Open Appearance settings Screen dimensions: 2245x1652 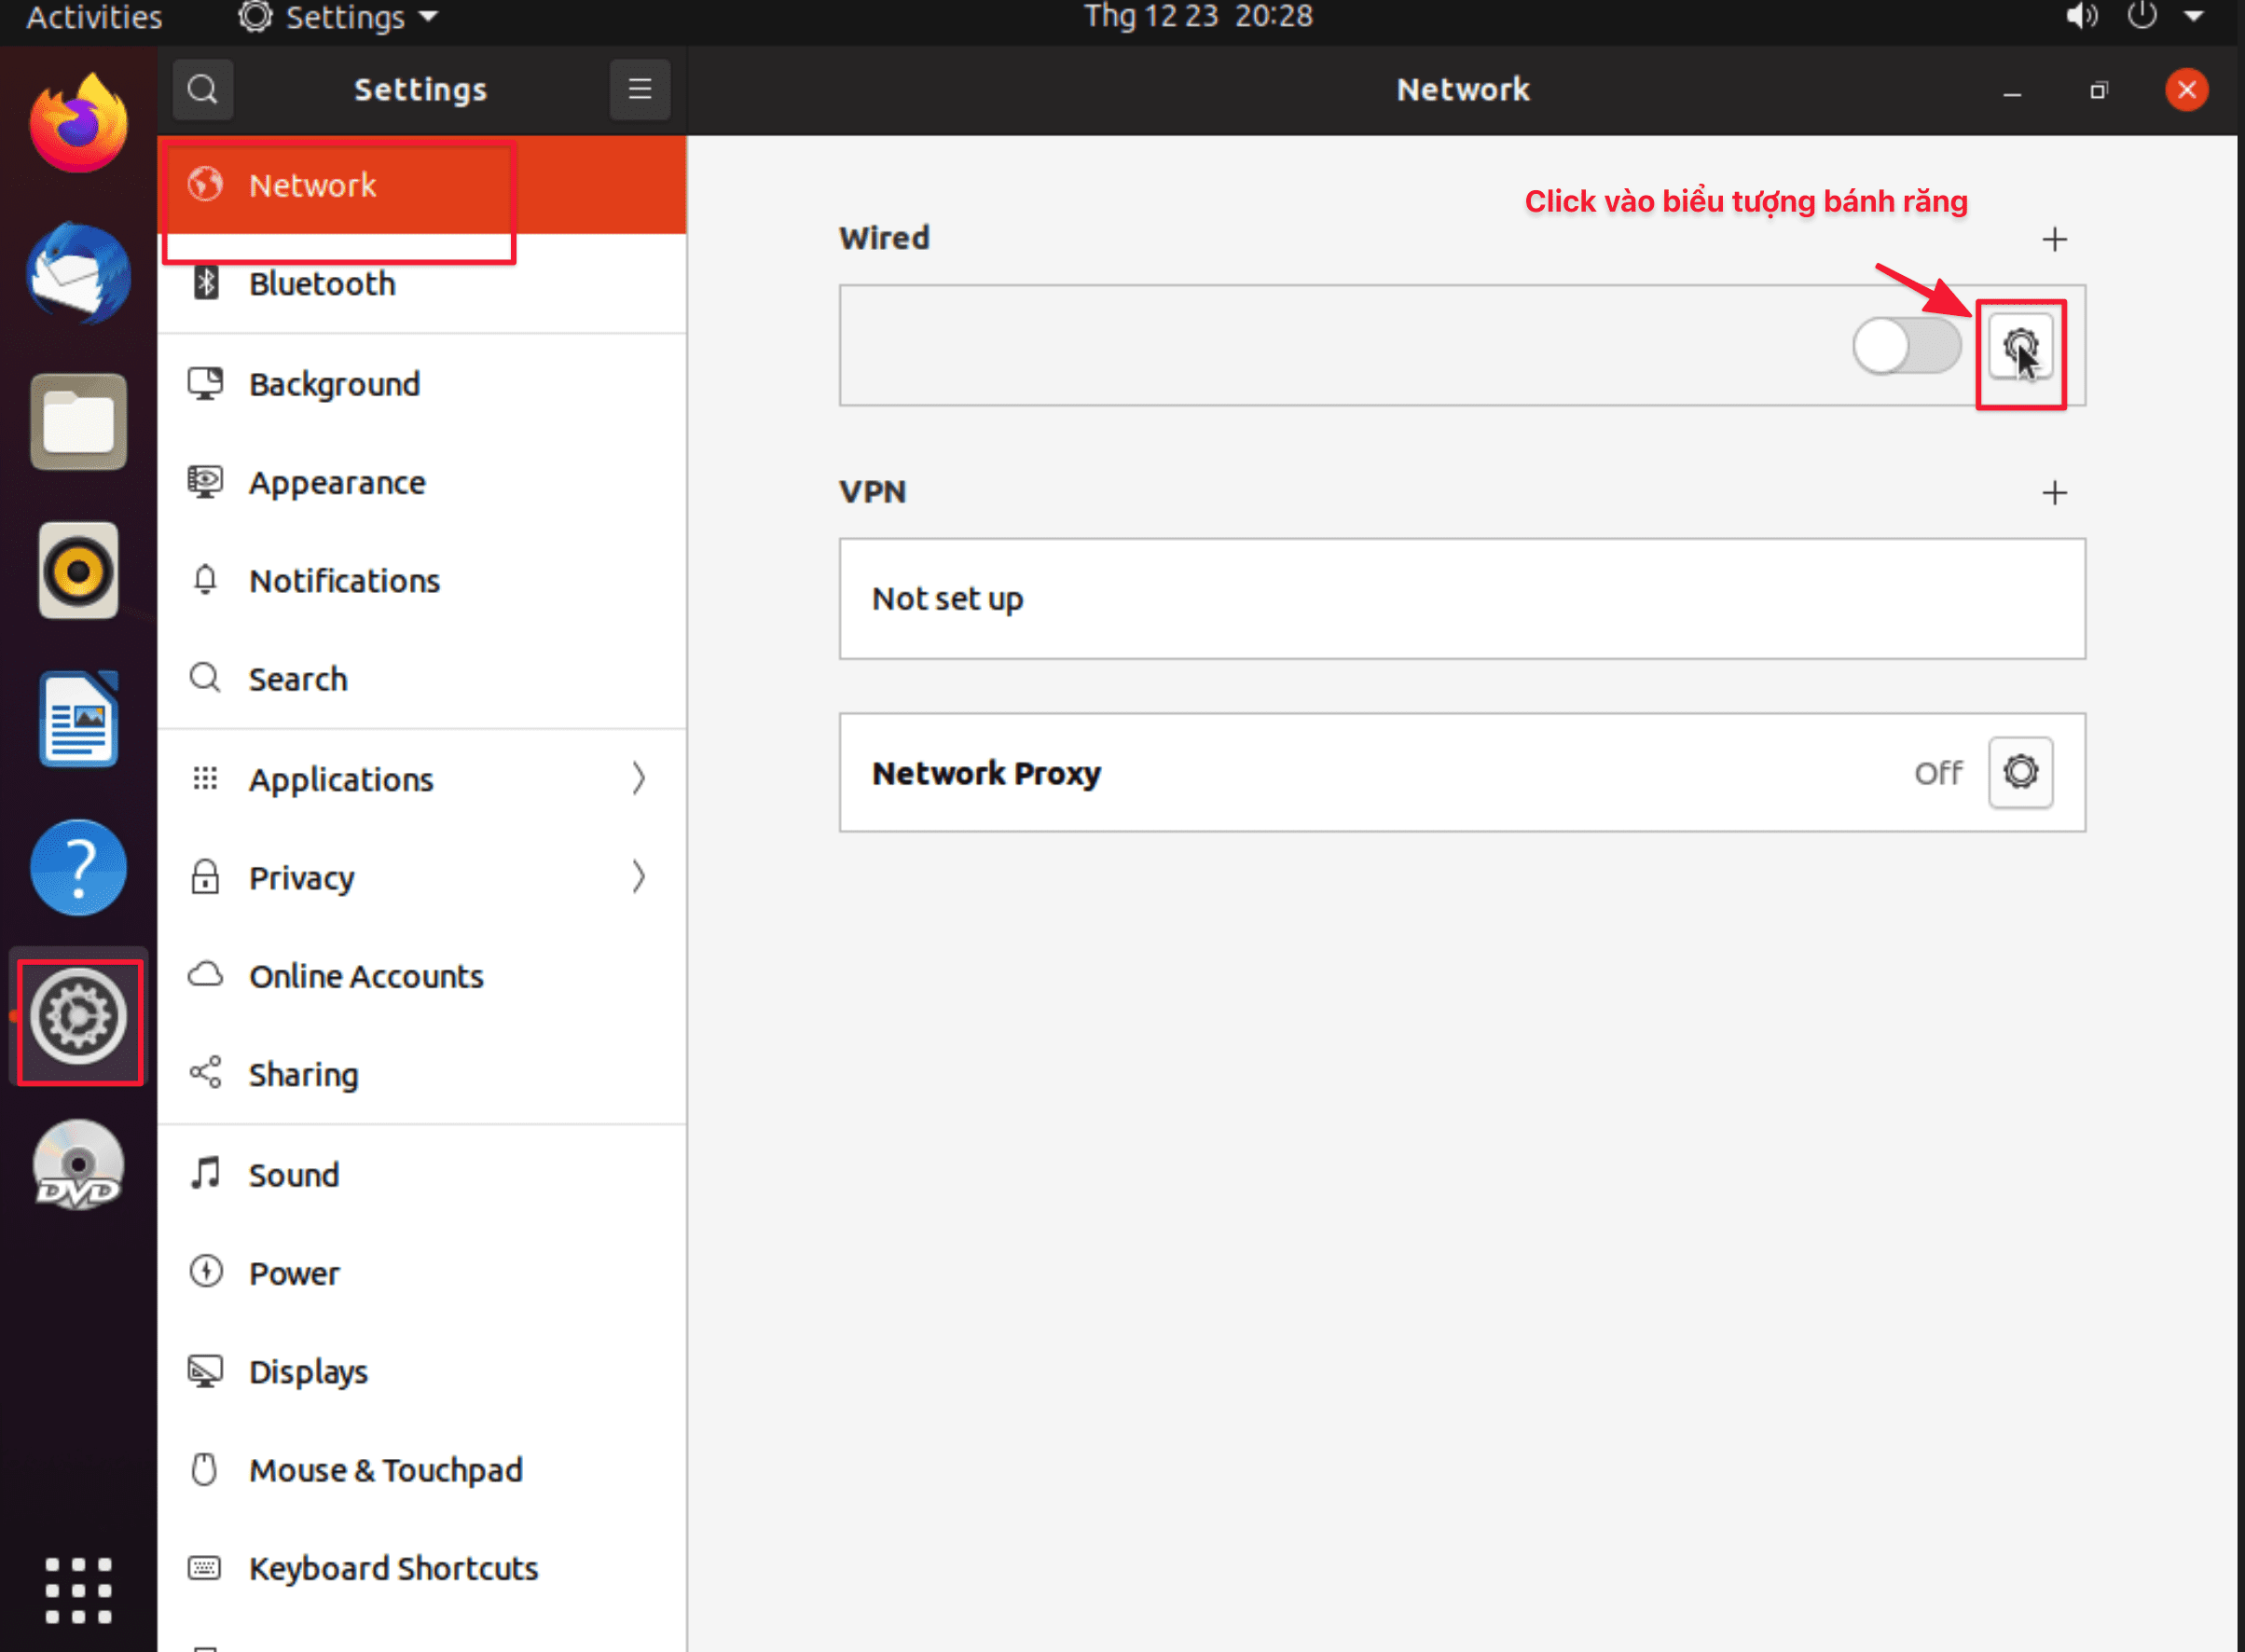coord(336,482)
